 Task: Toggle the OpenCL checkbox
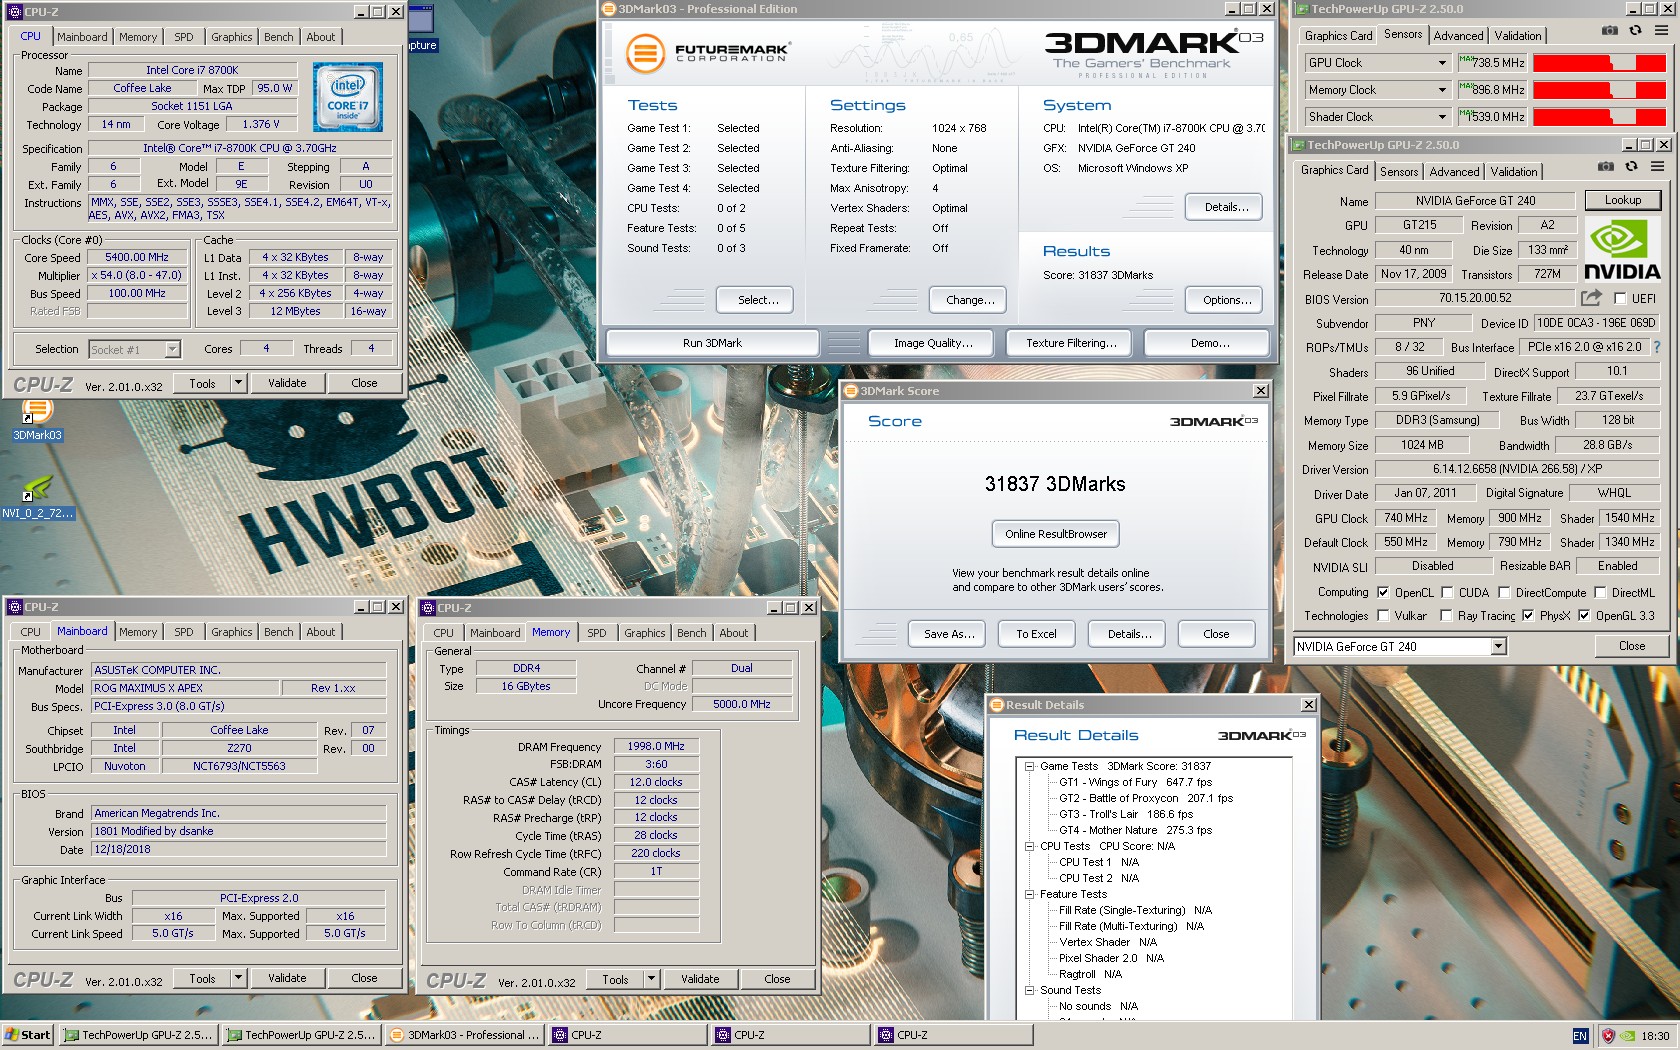click(1383, 592)
